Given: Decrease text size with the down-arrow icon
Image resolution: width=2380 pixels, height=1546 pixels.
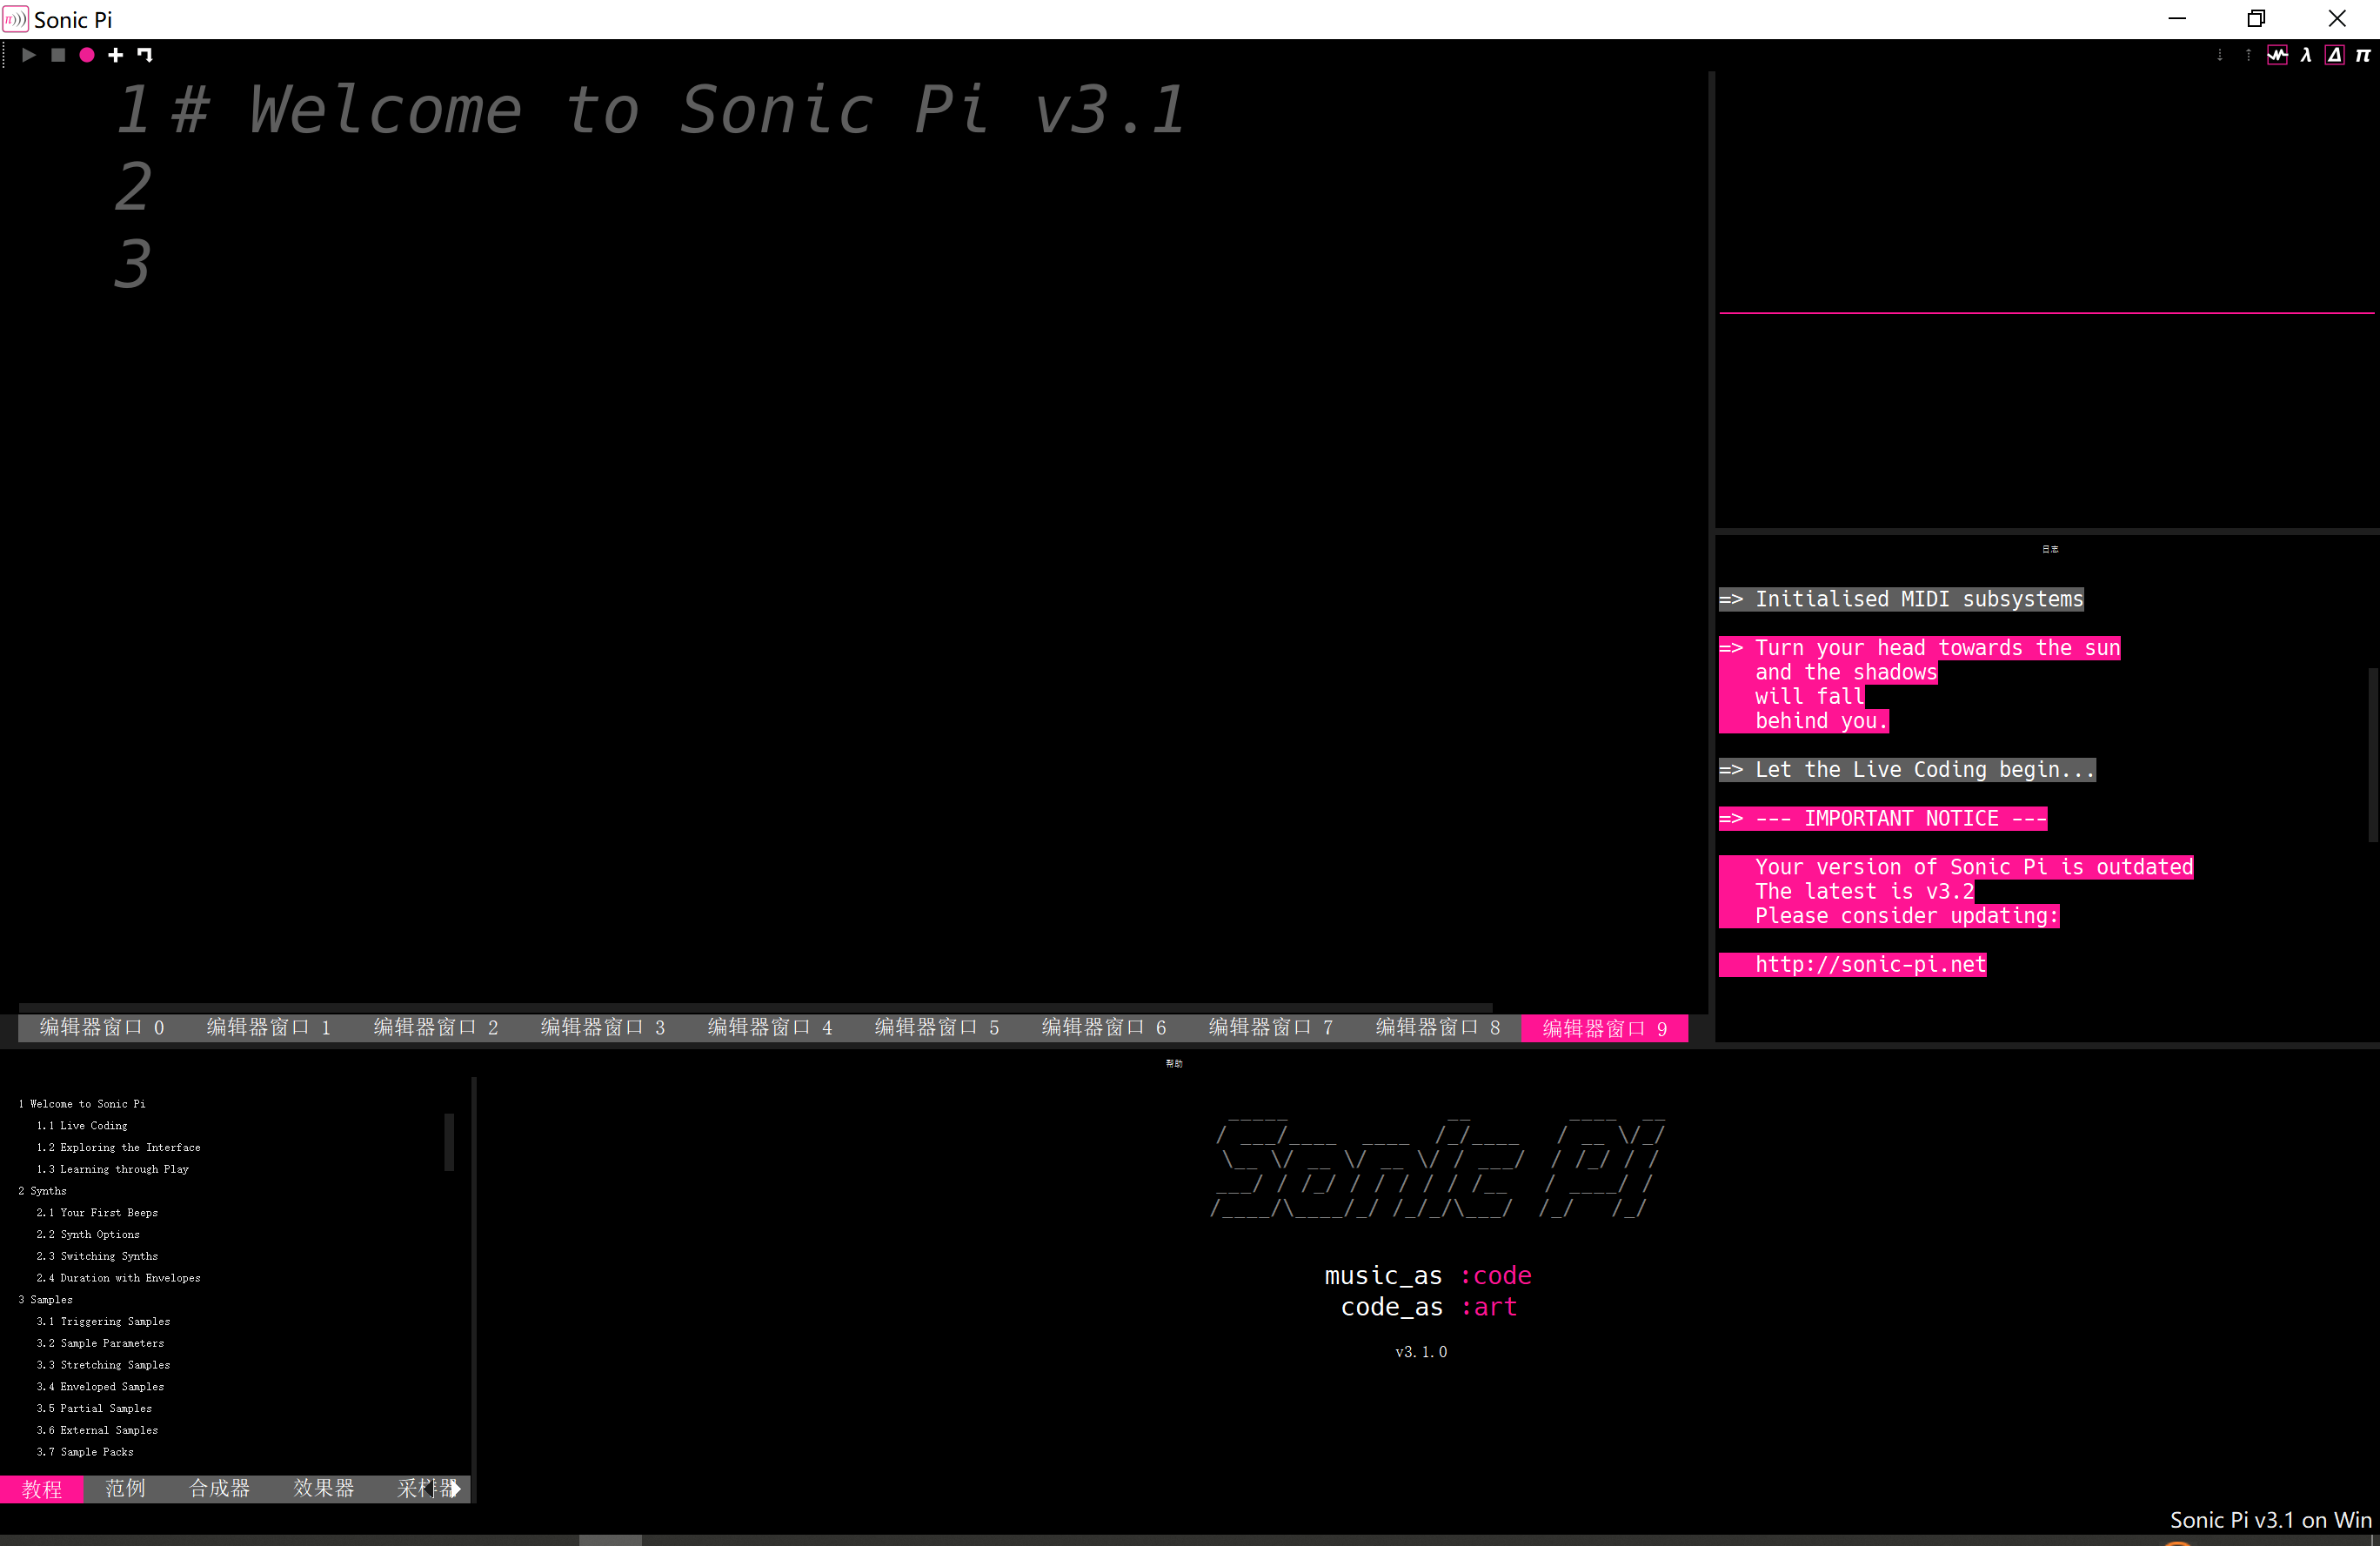Looking at the screenshot, I should 2220,55.
